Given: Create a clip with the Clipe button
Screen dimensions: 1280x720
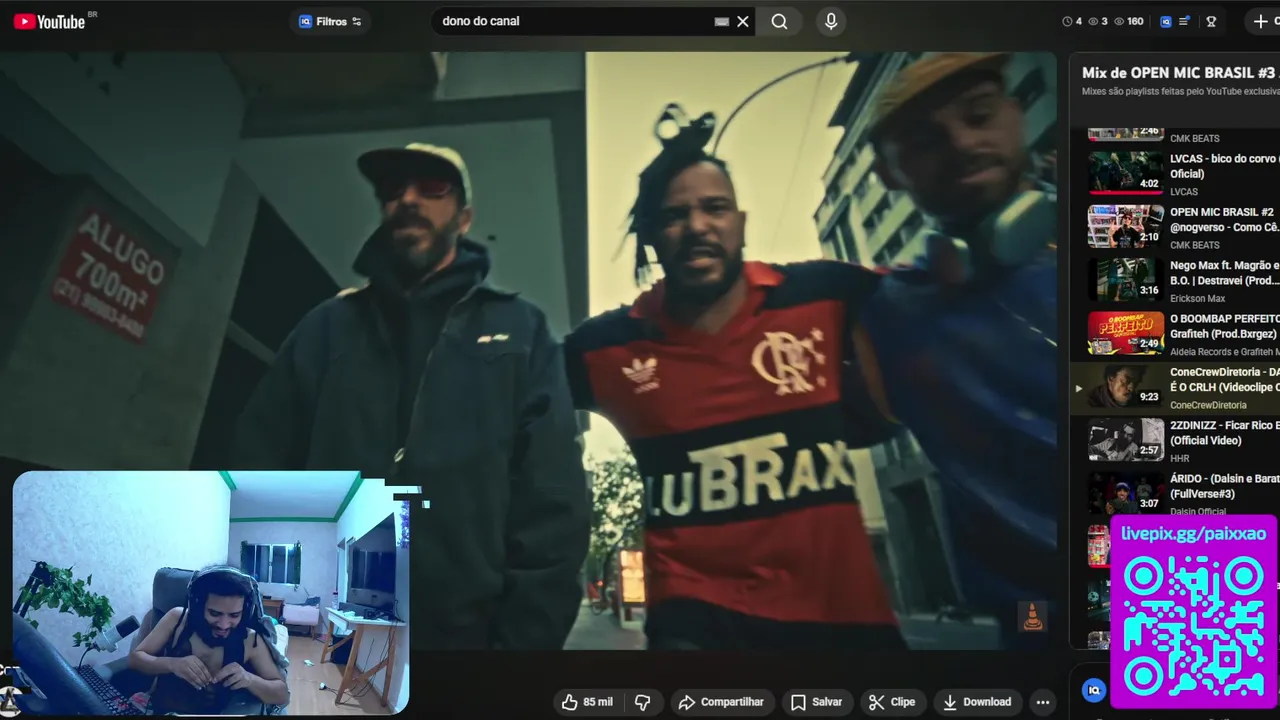Looking at the screenshot, I should point(892,702).
